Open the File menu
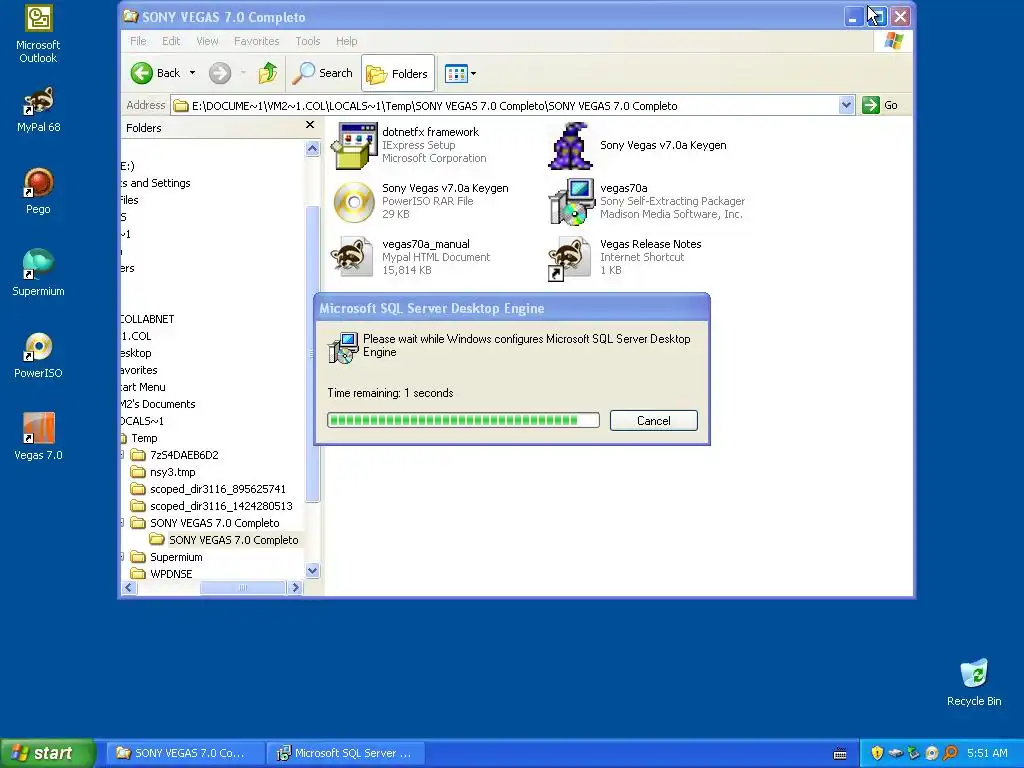 pyautogui.click(x=138, y=41)
